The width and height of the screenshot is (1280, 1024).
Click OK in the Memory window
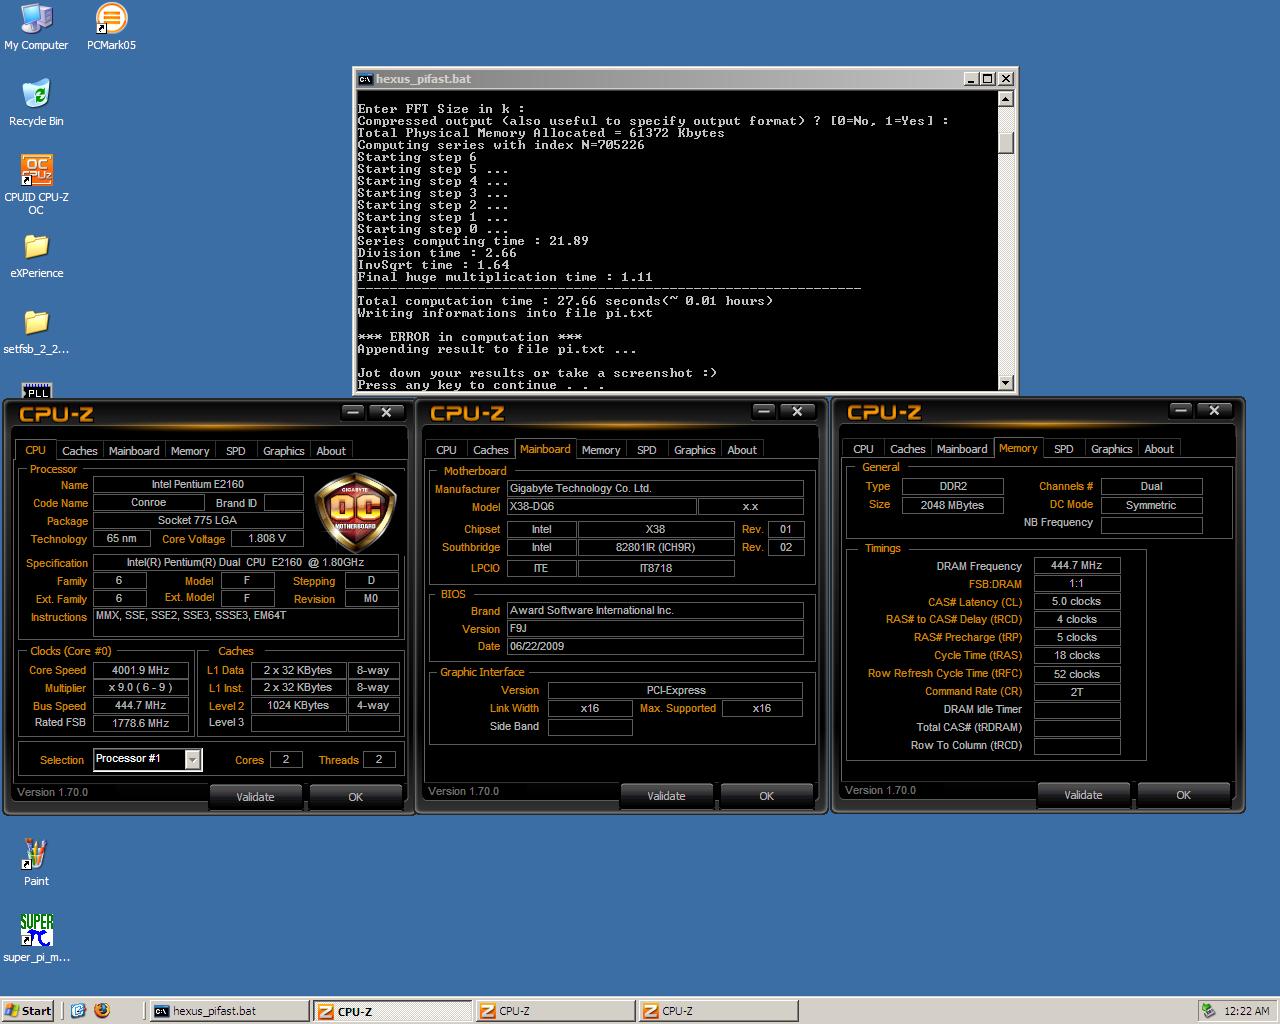pyautogui.click(x=1183, y=795)
